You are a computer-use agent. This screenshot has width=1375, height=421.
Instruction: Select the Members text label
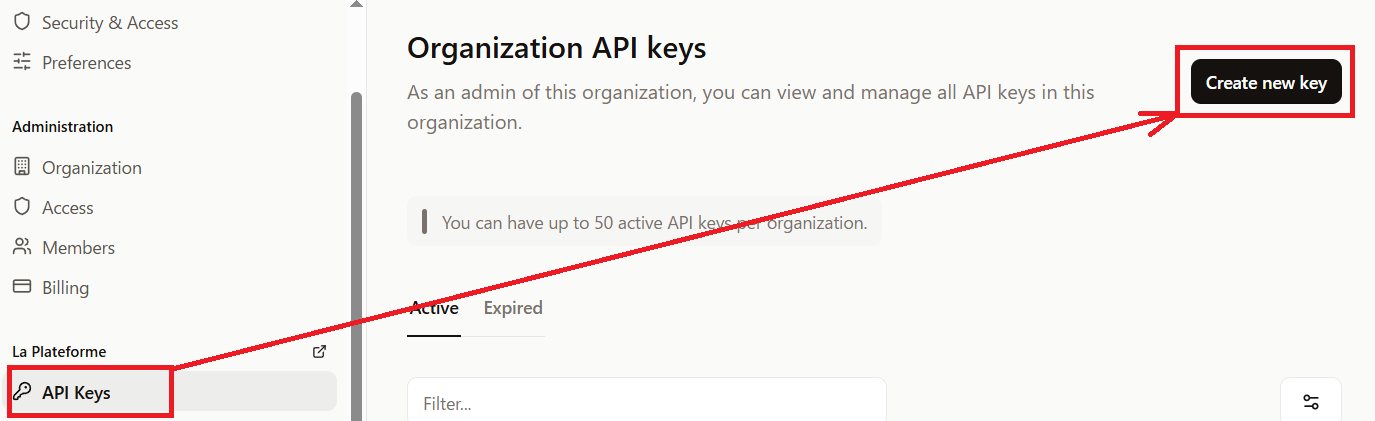[79, 247]
